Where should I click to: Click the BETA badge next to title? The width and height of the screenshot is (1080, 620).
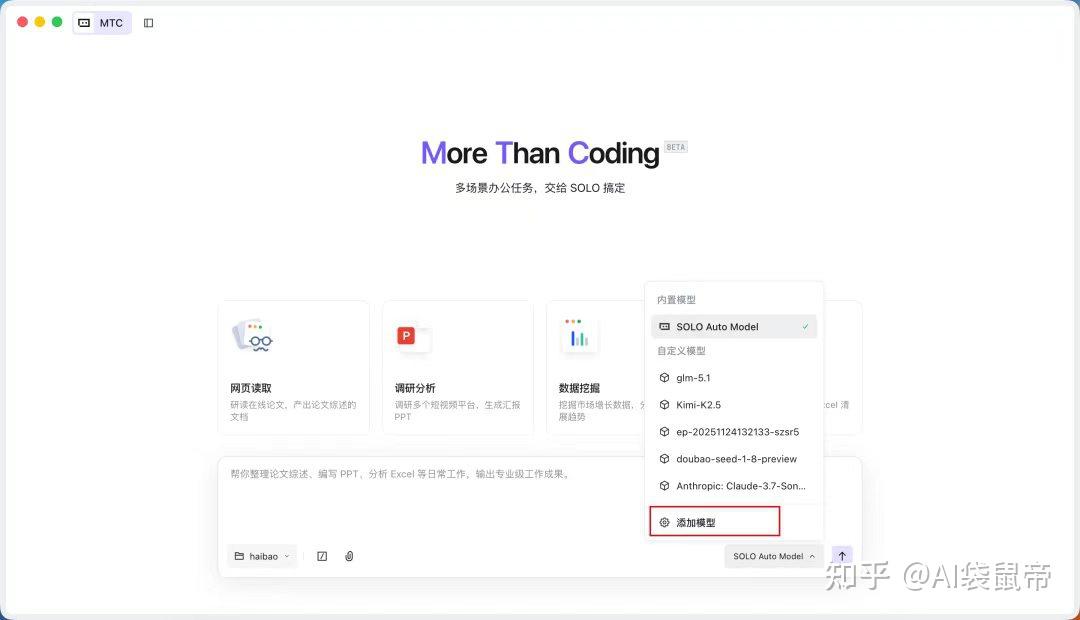(x=676, y=147)
